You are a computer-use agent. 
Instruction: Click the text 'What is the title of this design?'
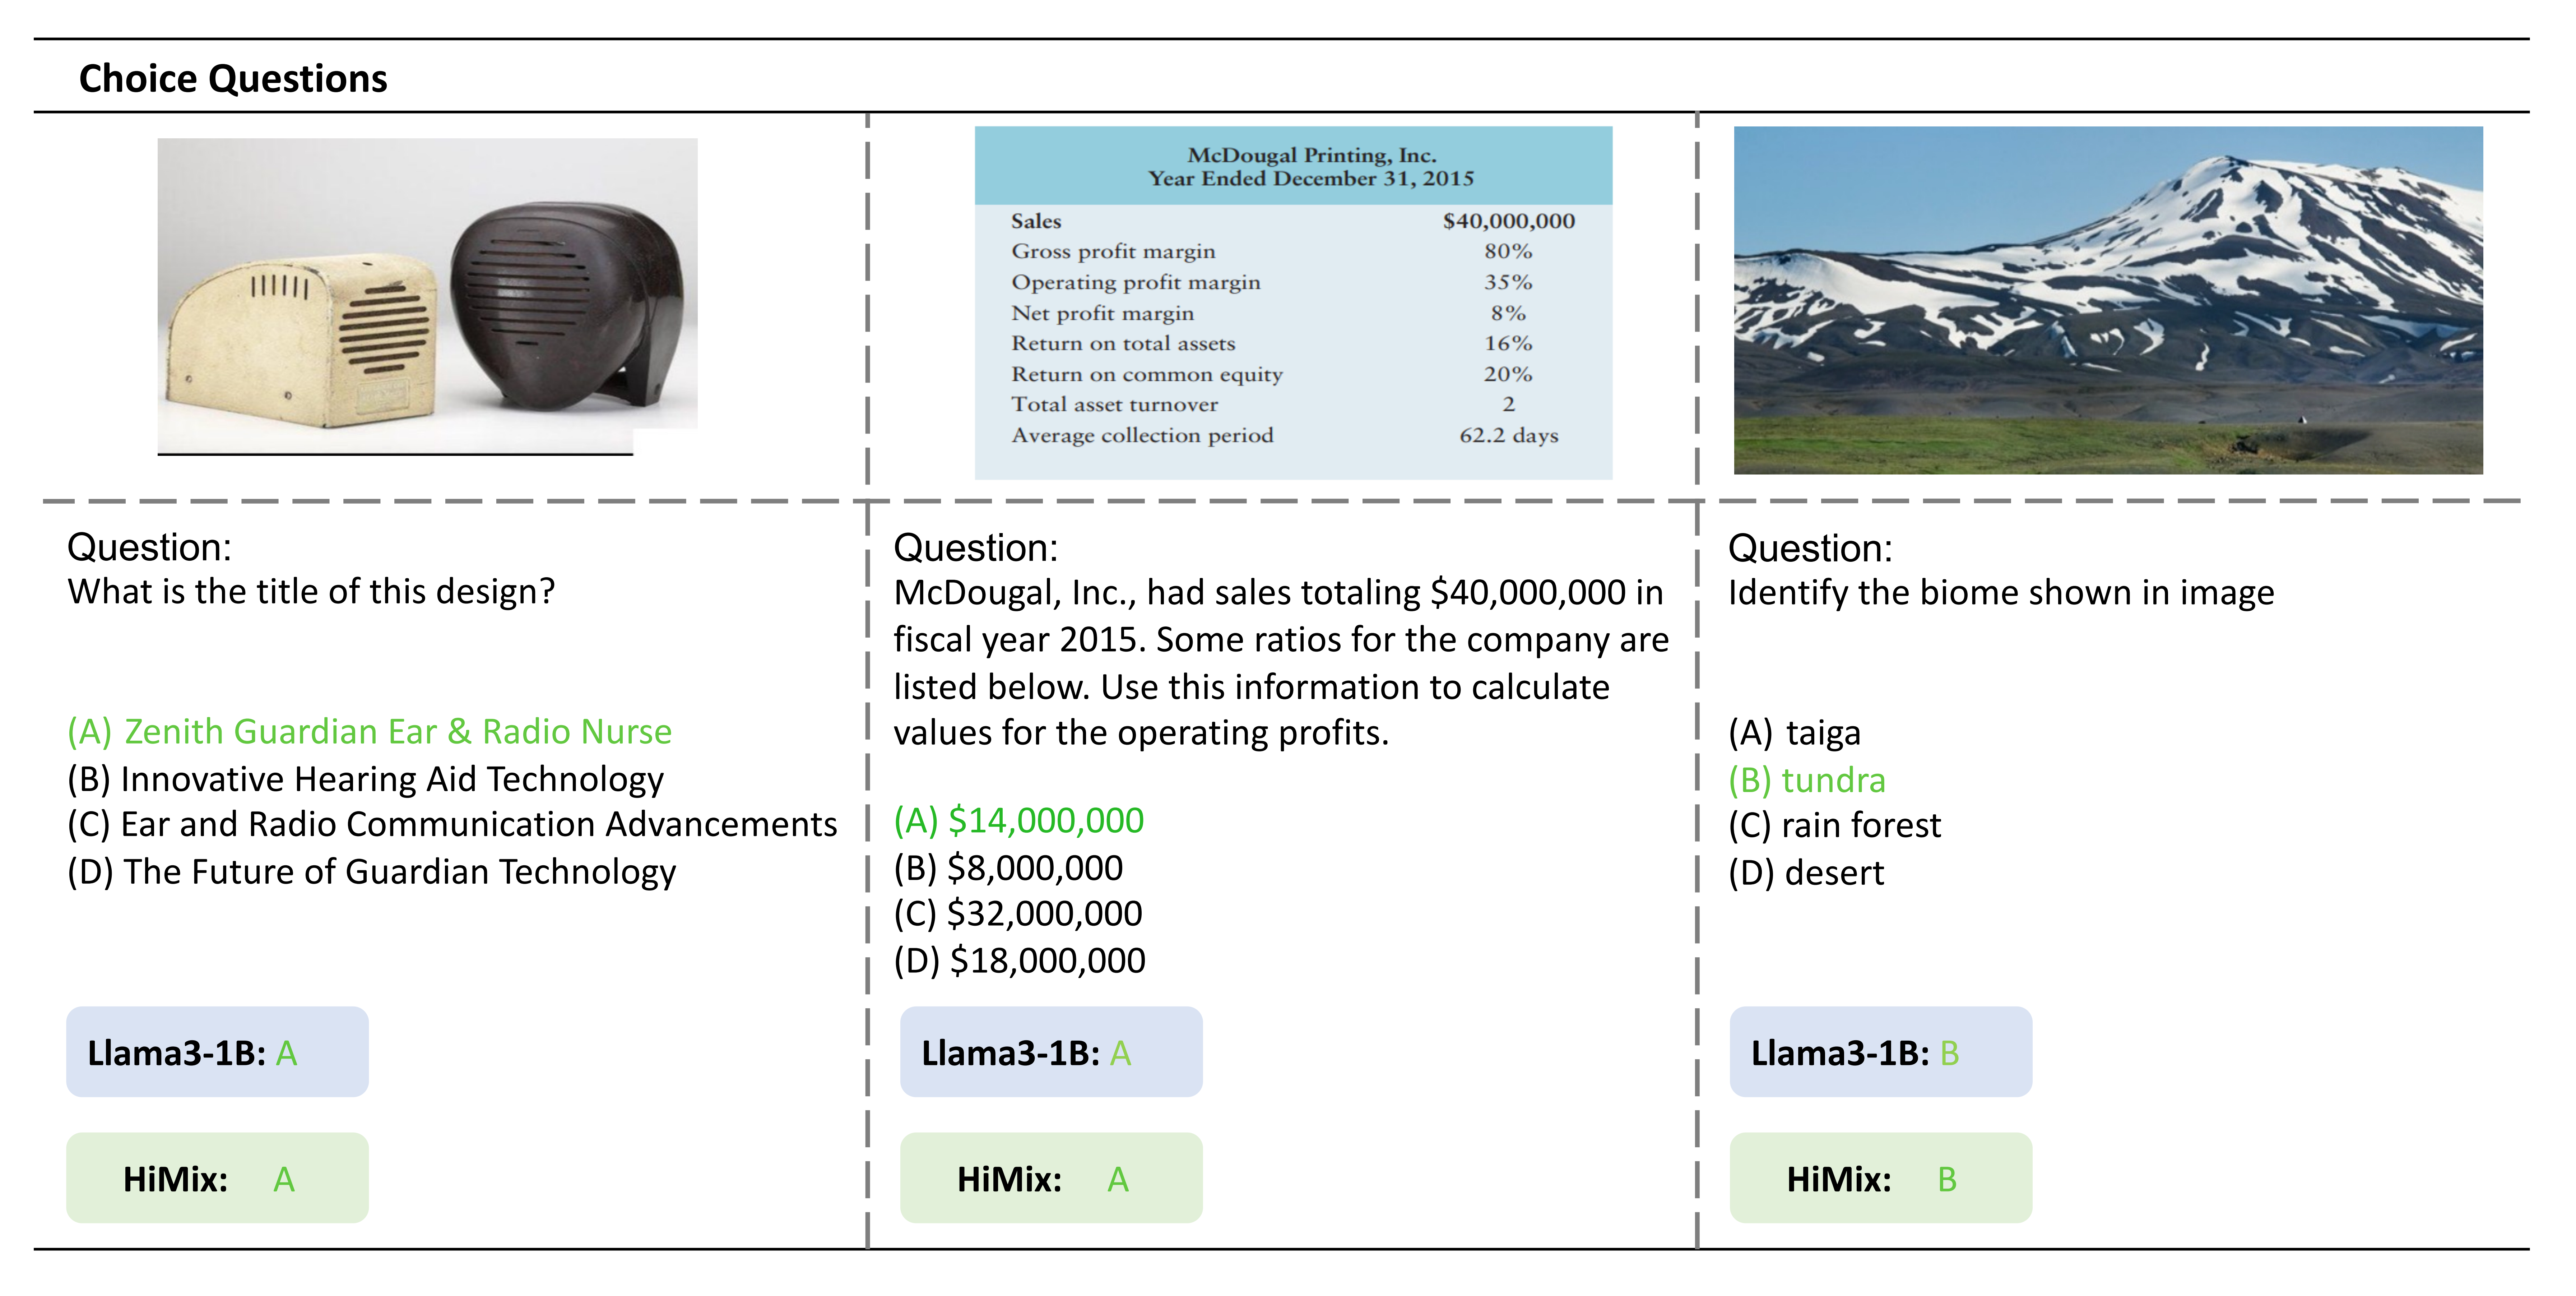click(311, 592)
